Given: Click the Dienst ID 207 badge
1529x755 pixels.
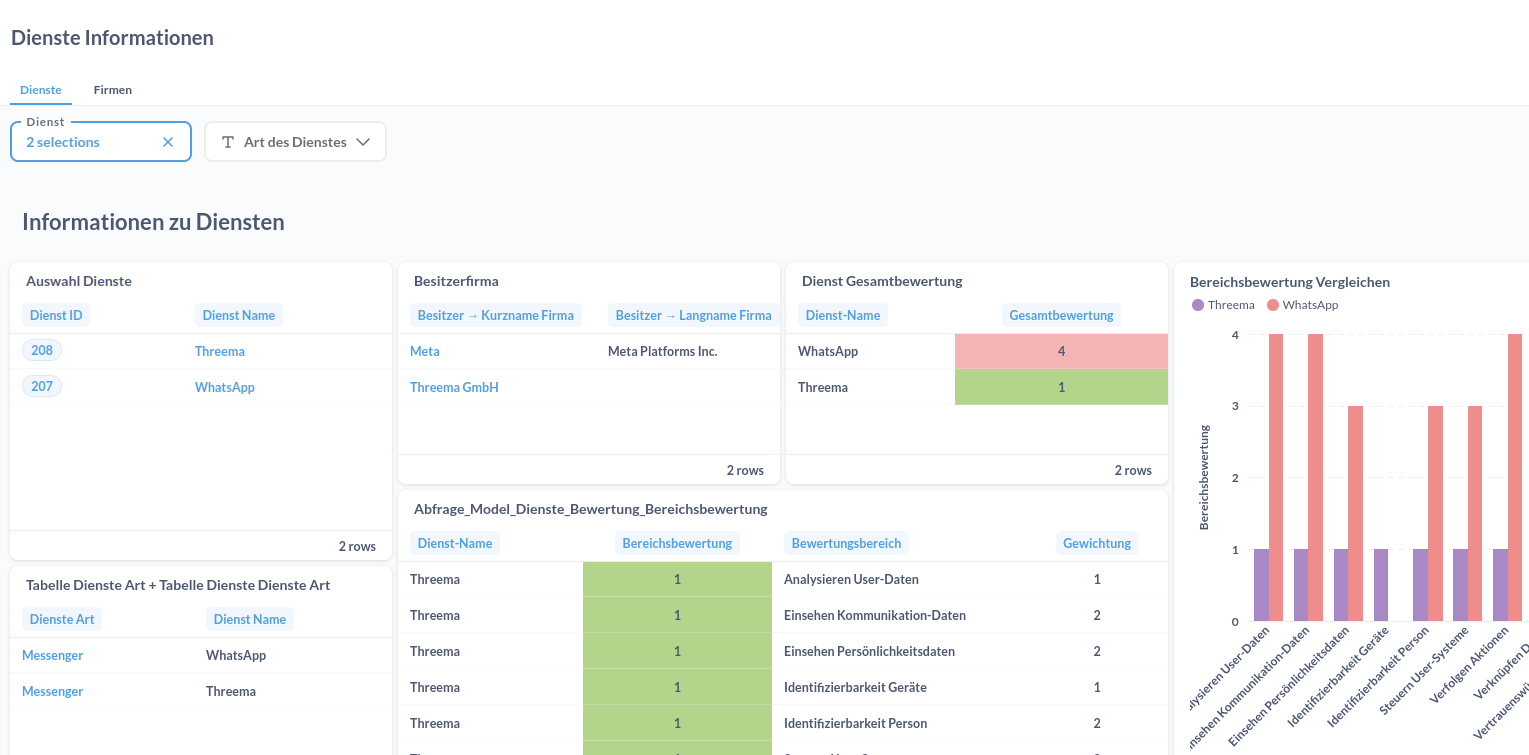Looking at the screenshot, I should coord(42,386).
